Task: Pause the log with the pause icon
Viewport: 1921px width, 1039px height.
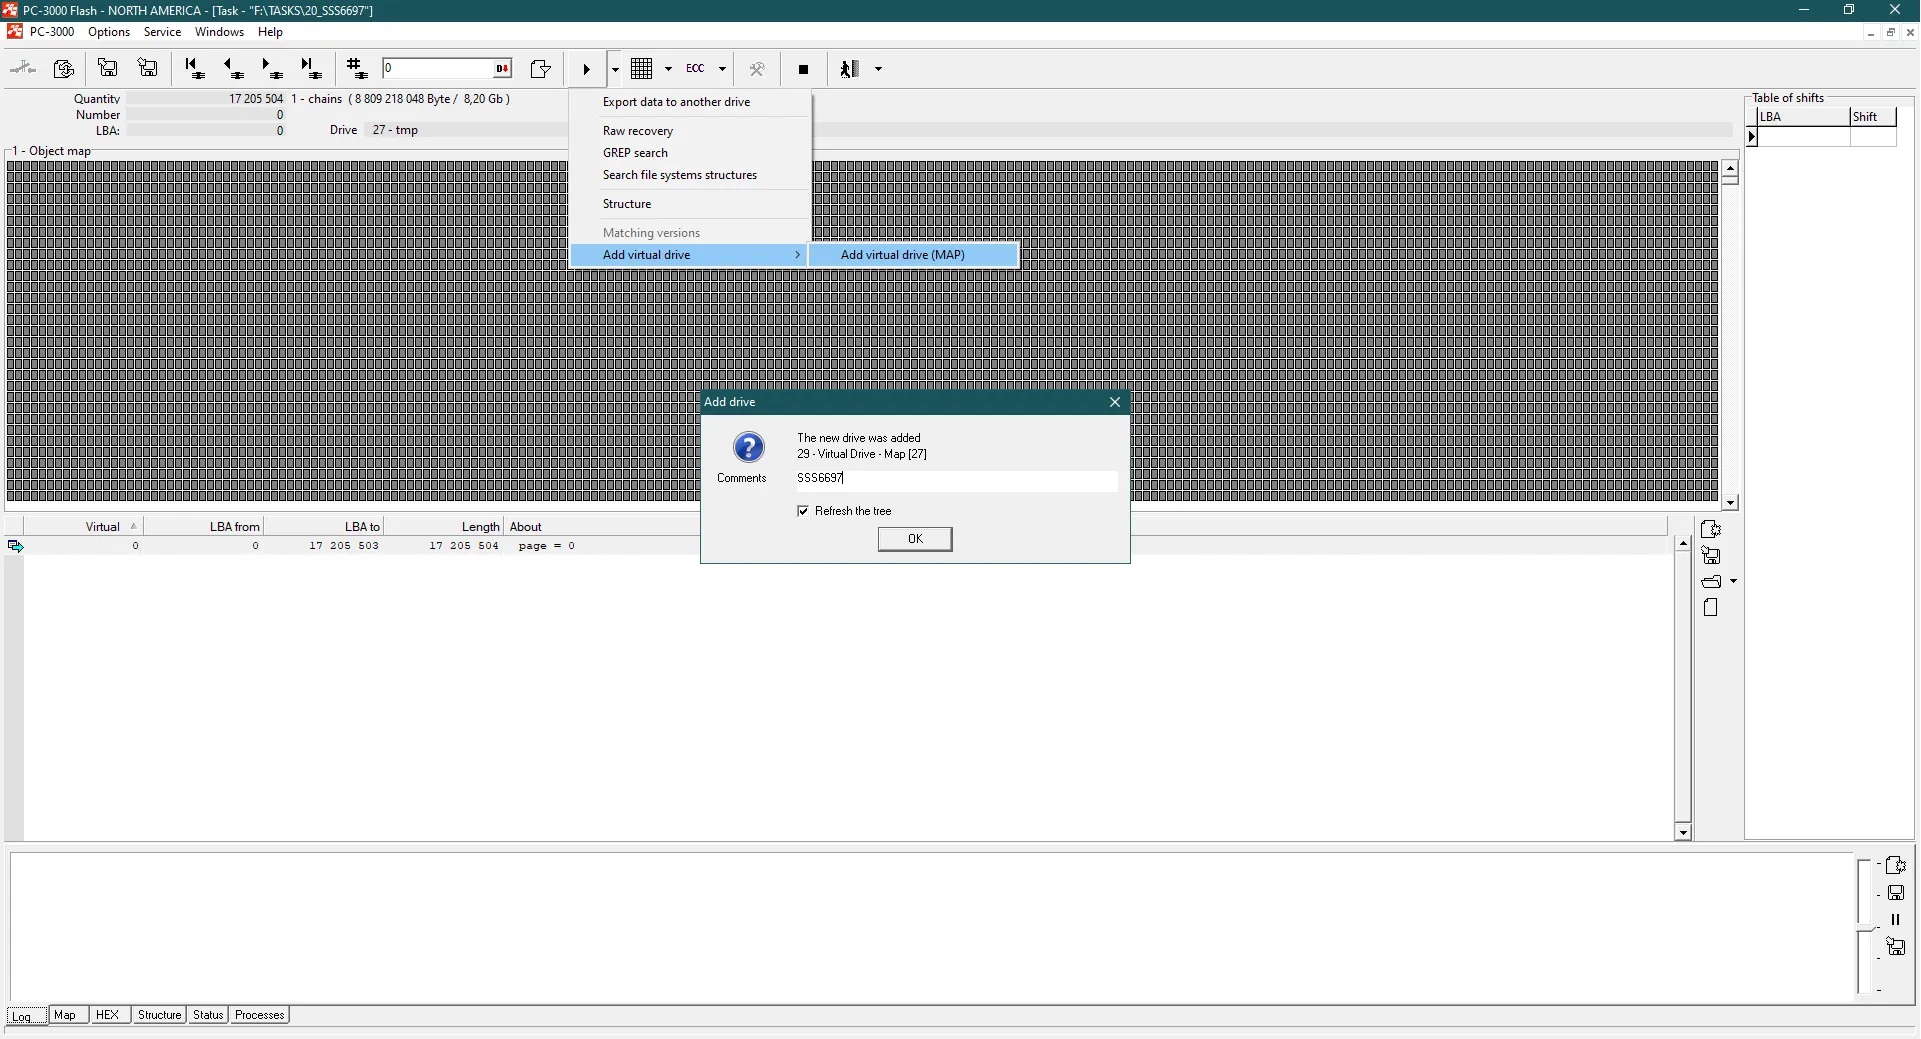Action: coord(1895,920)
